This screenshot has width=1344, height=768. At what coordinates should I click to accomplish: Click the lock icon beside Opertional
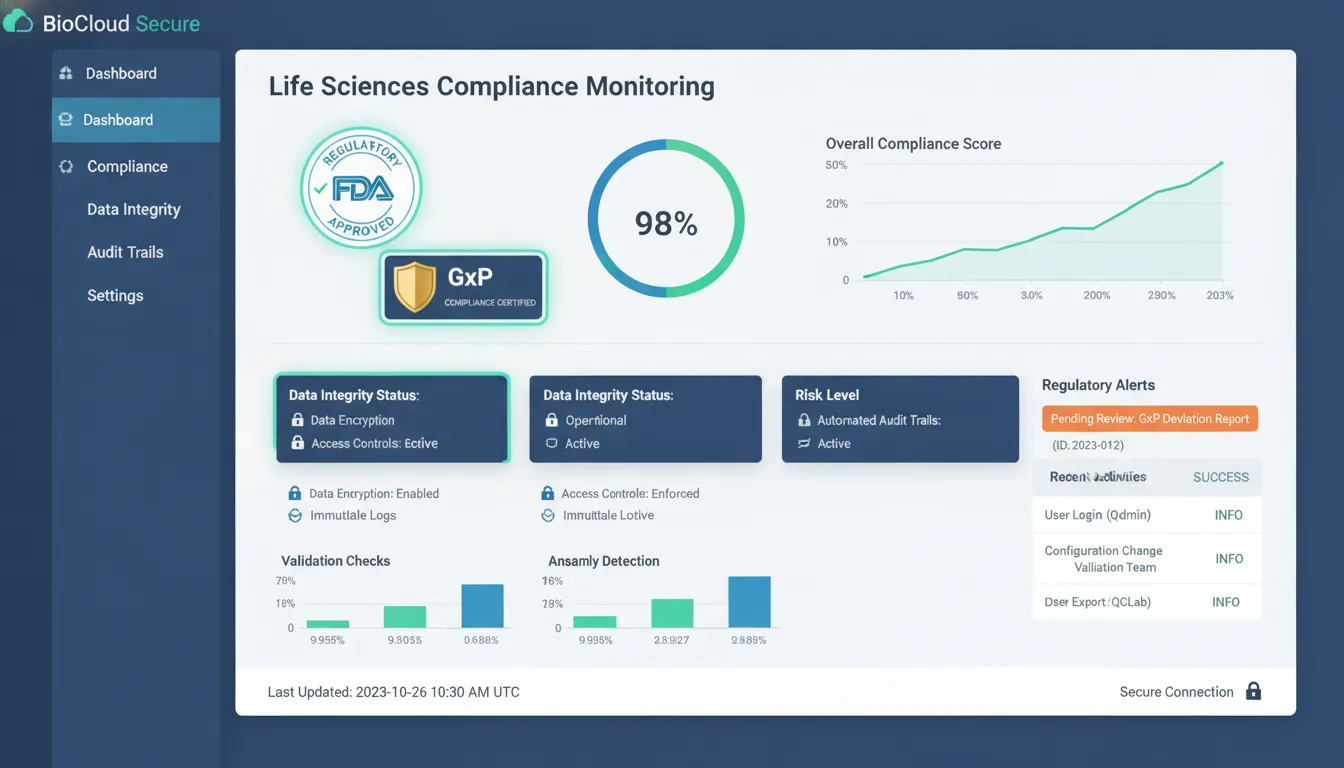551,420
